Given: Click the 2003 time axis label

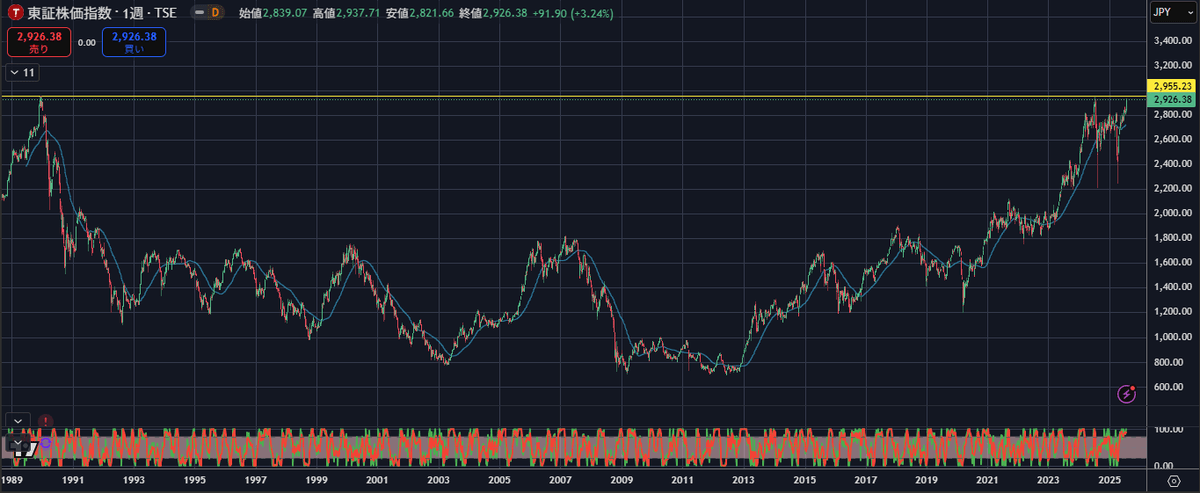Looking at the screenshot, I should coord(437,481).
